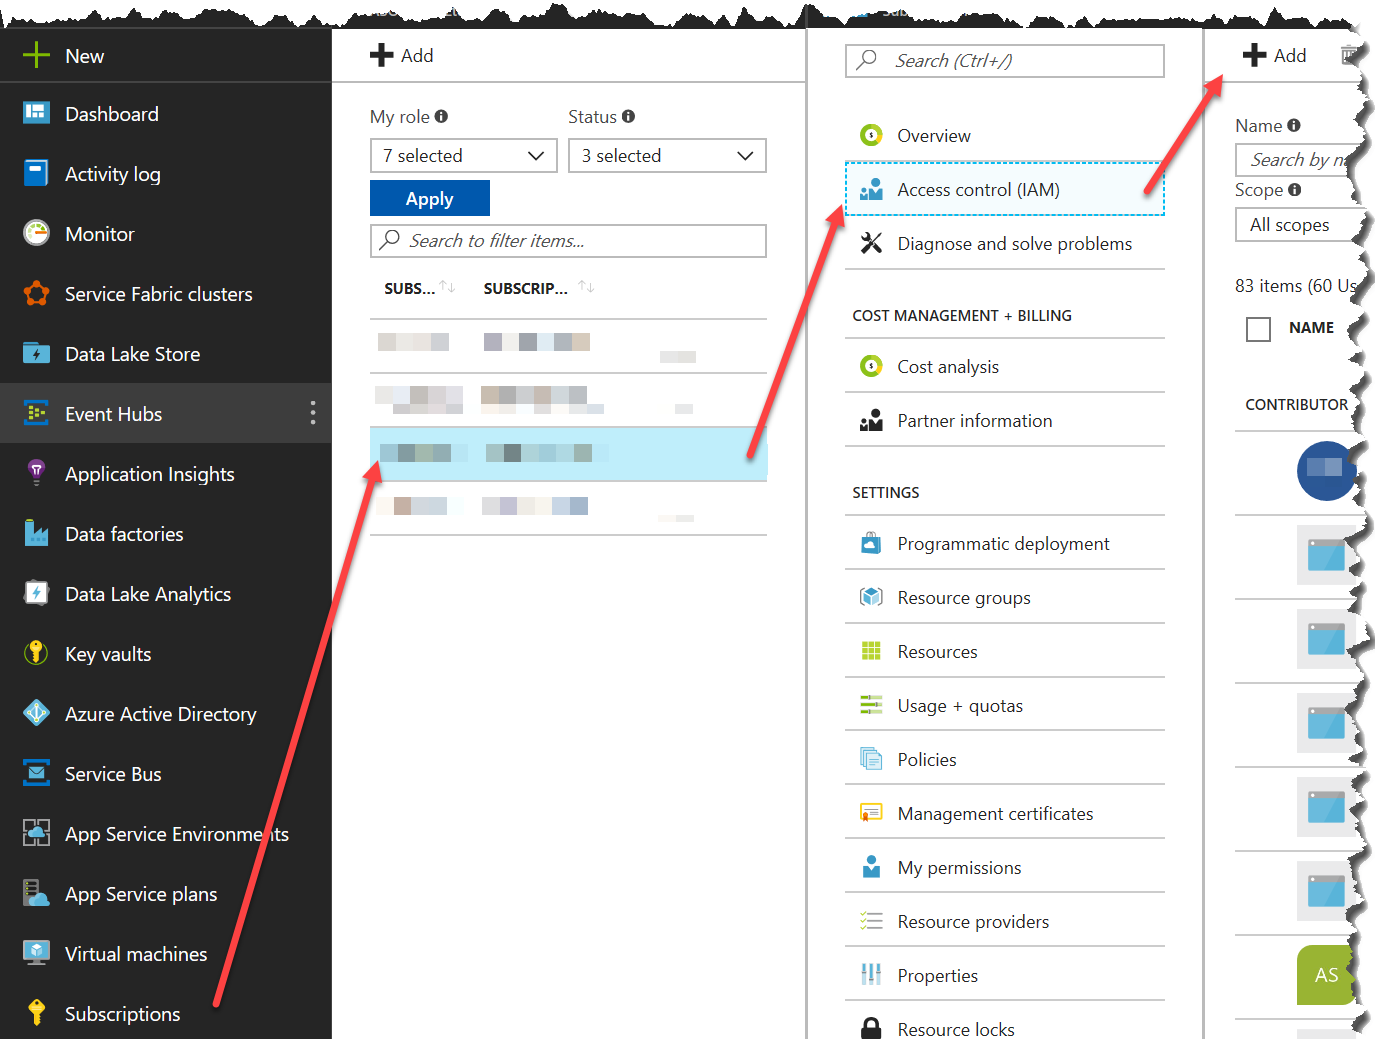Click Add in the IAM blade
Screen dimensions: 1375x1039
pos(1274,55)
